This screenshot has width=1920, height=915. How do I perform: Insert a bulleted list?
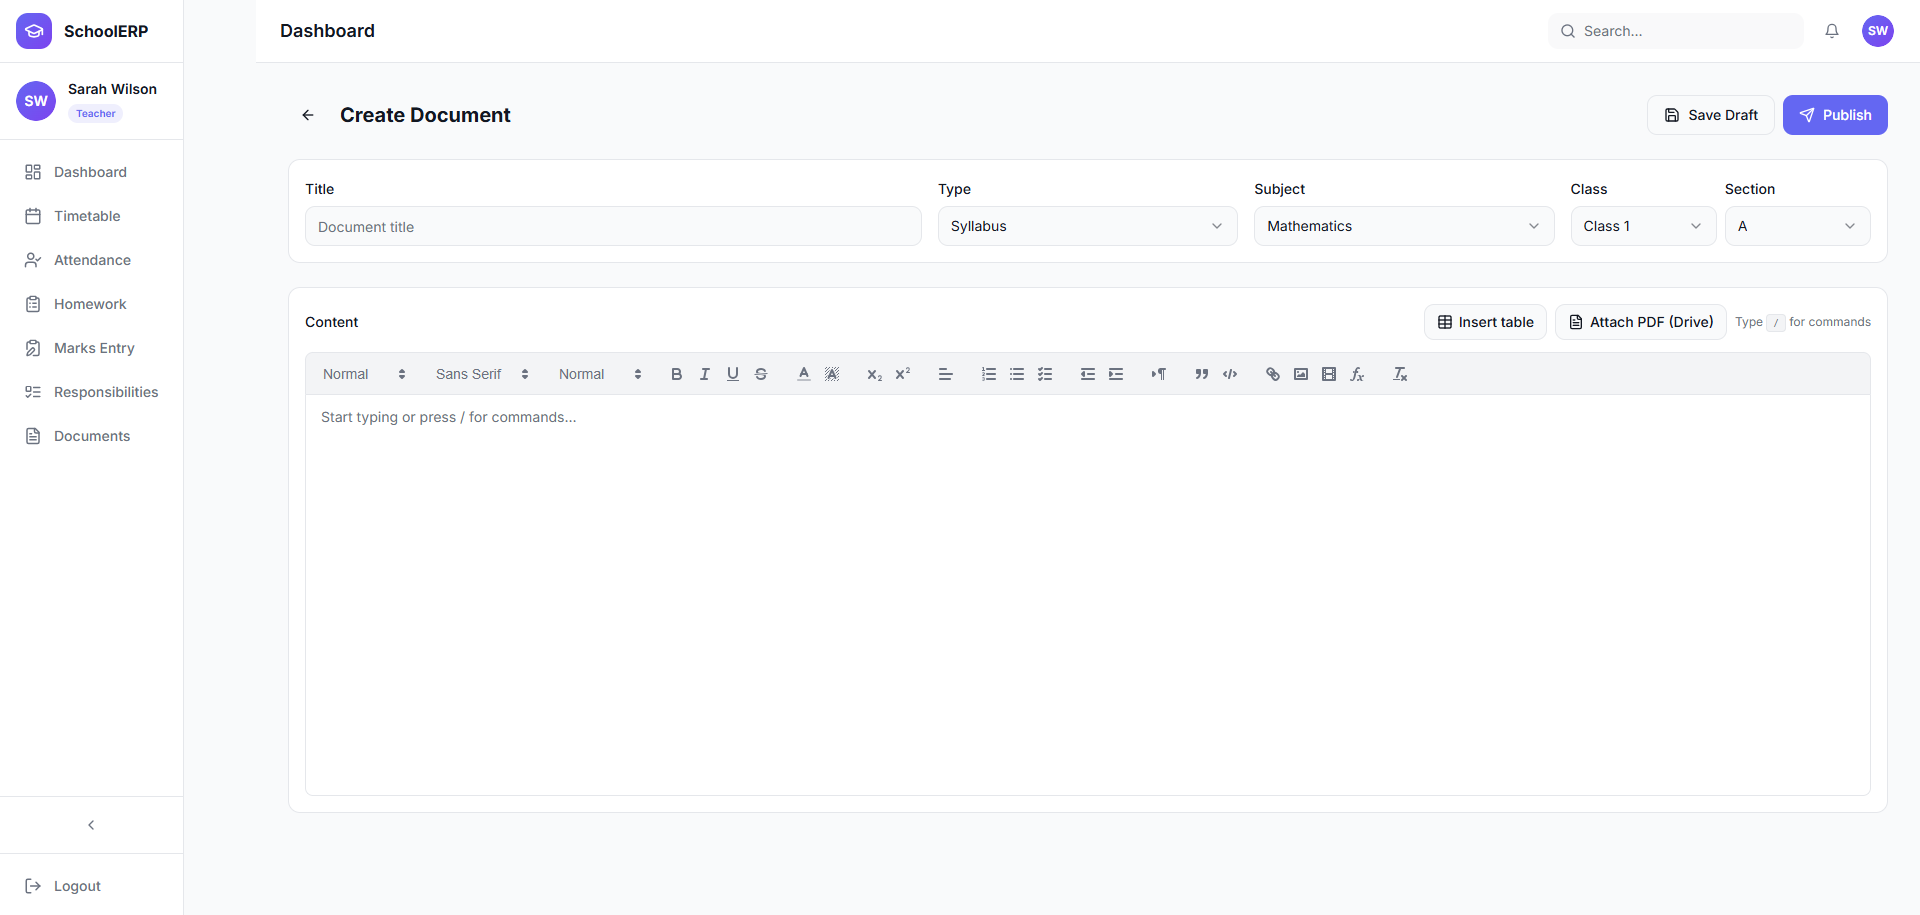coord(1016,374)
